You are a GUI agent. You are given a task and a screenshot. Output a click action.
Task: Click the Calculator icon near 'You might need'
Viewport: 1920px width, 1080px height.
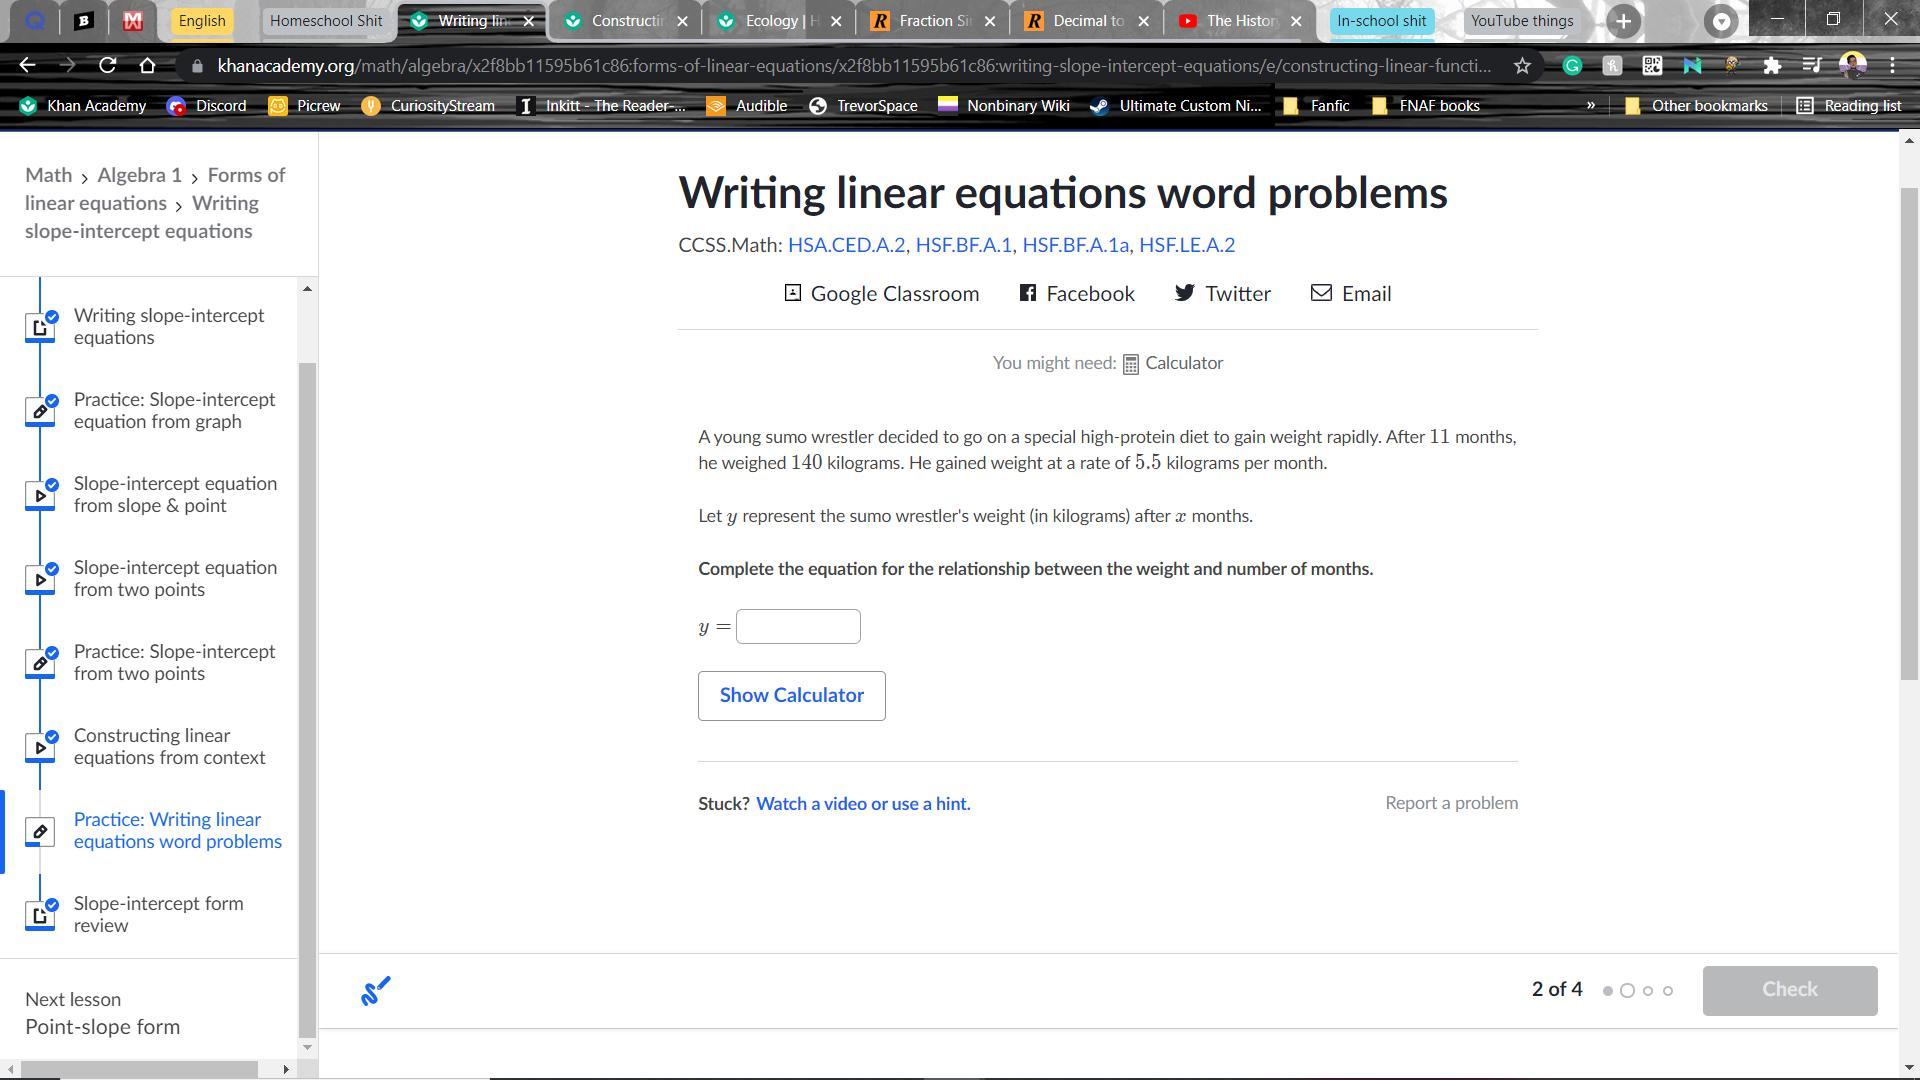(x=1131, y=365)
